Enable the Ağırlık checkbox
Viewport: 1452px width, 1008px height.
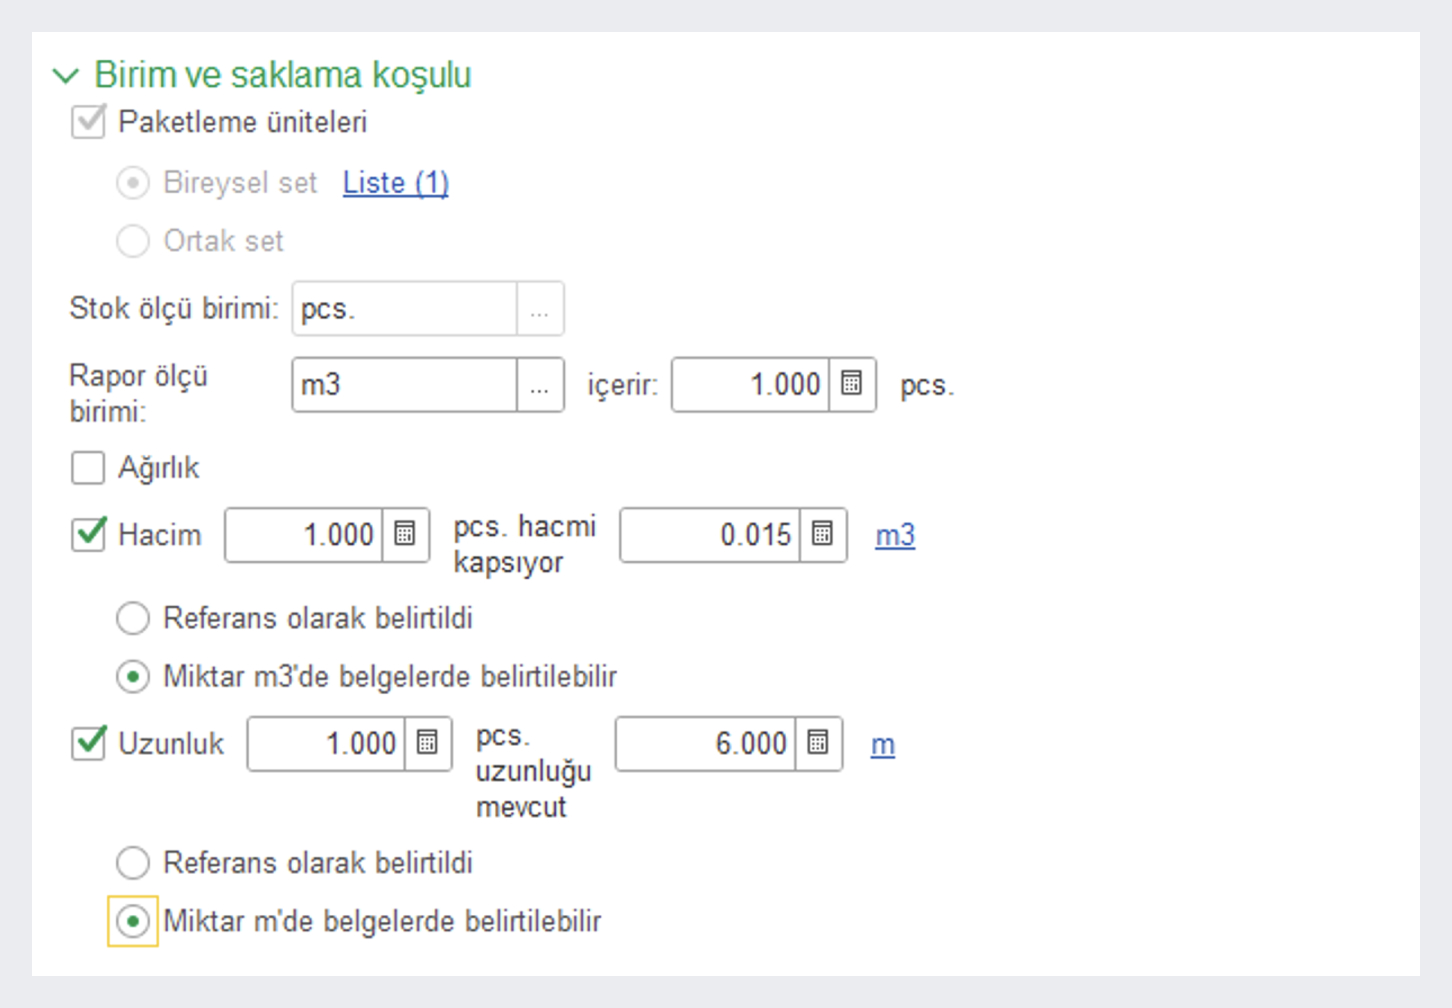[88, 467]
